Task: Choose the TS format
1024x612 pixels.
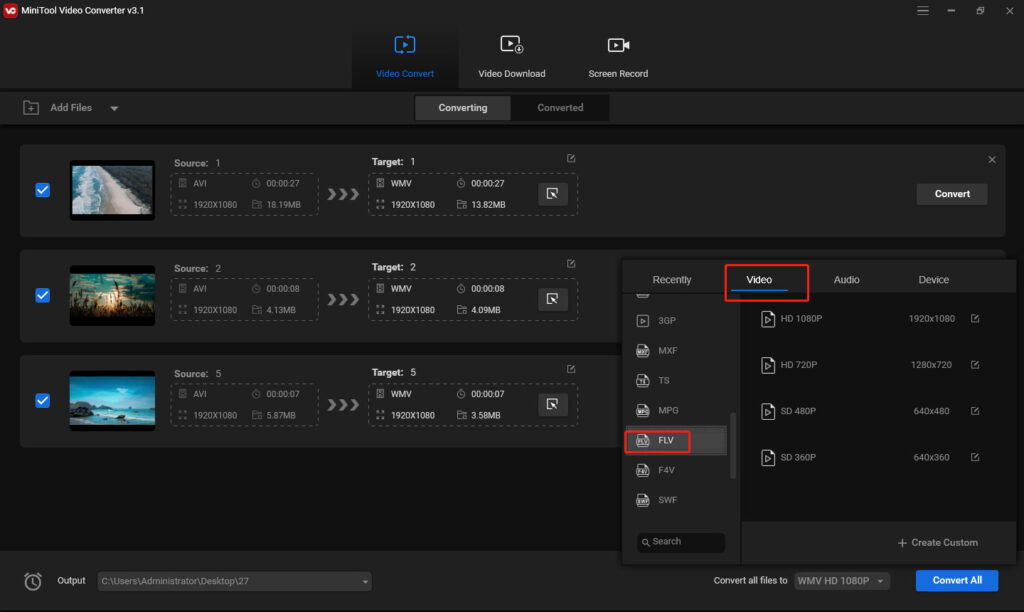Action: pyautogui.click(x=676, y=381)
